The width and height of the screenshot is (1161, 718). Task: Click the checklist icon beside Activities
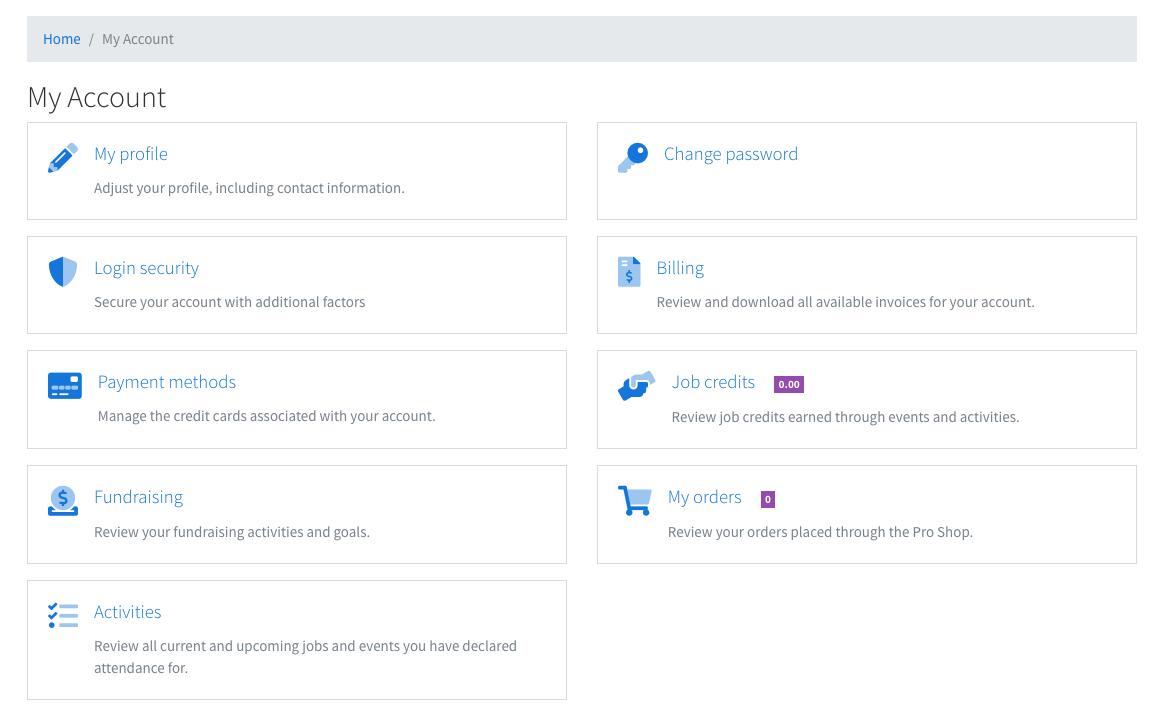tap(62, 615)
